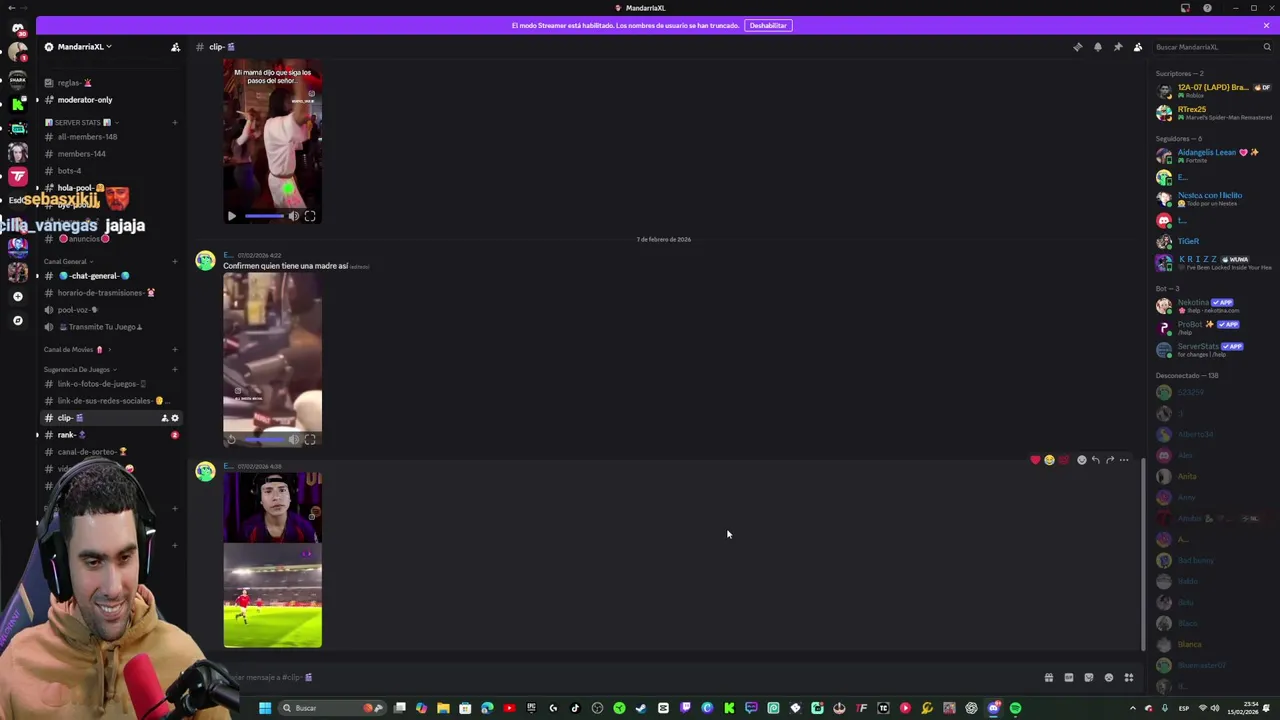The height and width of the screenshot is (720, 1280).
Task: Create channel in Canal de Movies category
Action: coord(175,349)
